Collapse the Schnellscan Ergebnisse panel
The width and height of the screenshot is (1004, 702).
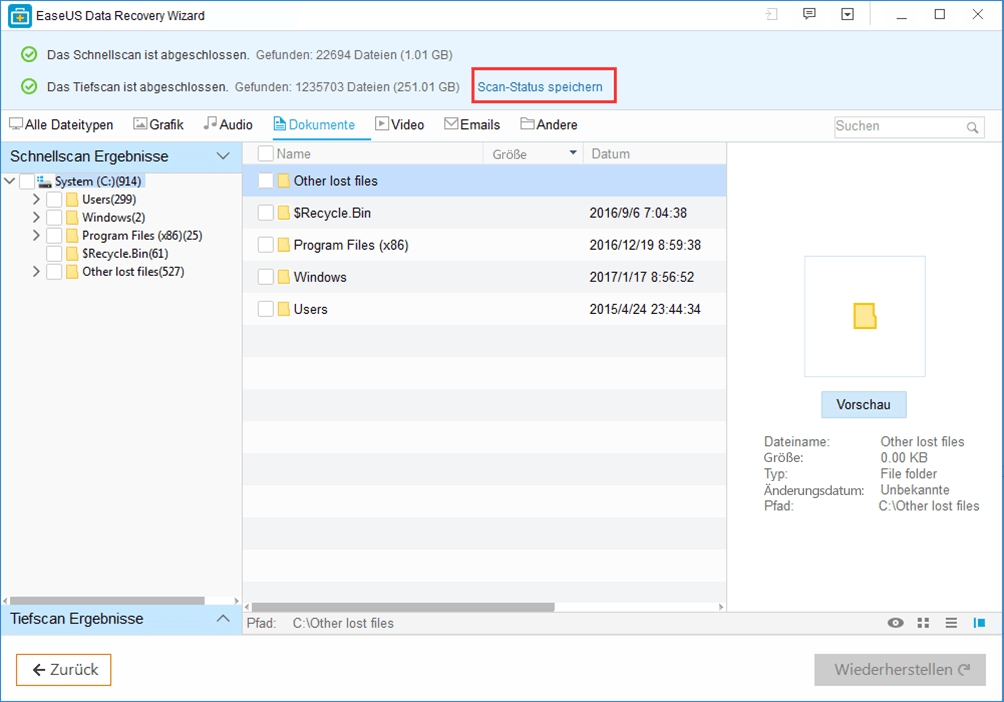[x=223, y=156]
